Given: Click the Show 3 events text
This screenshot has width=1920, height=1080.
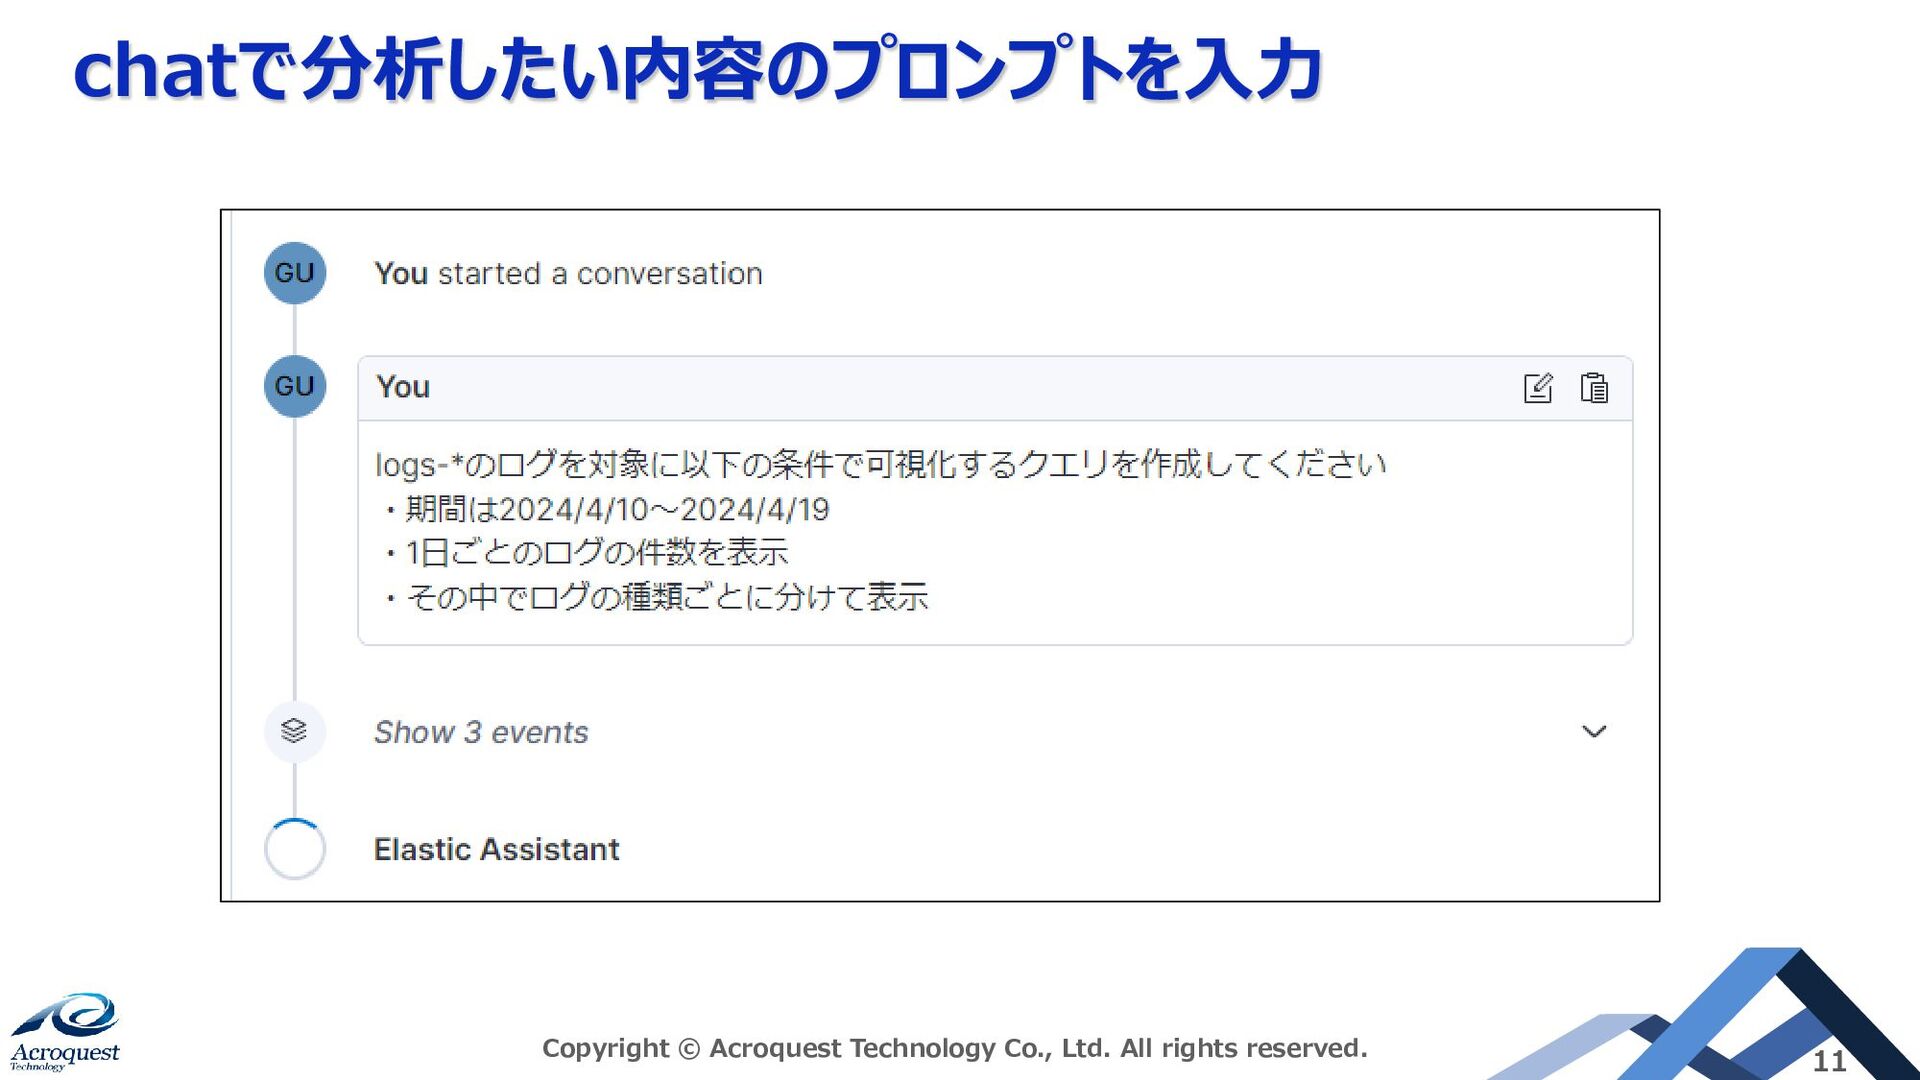Looking at the screenshot, I should tap(481, 732).
